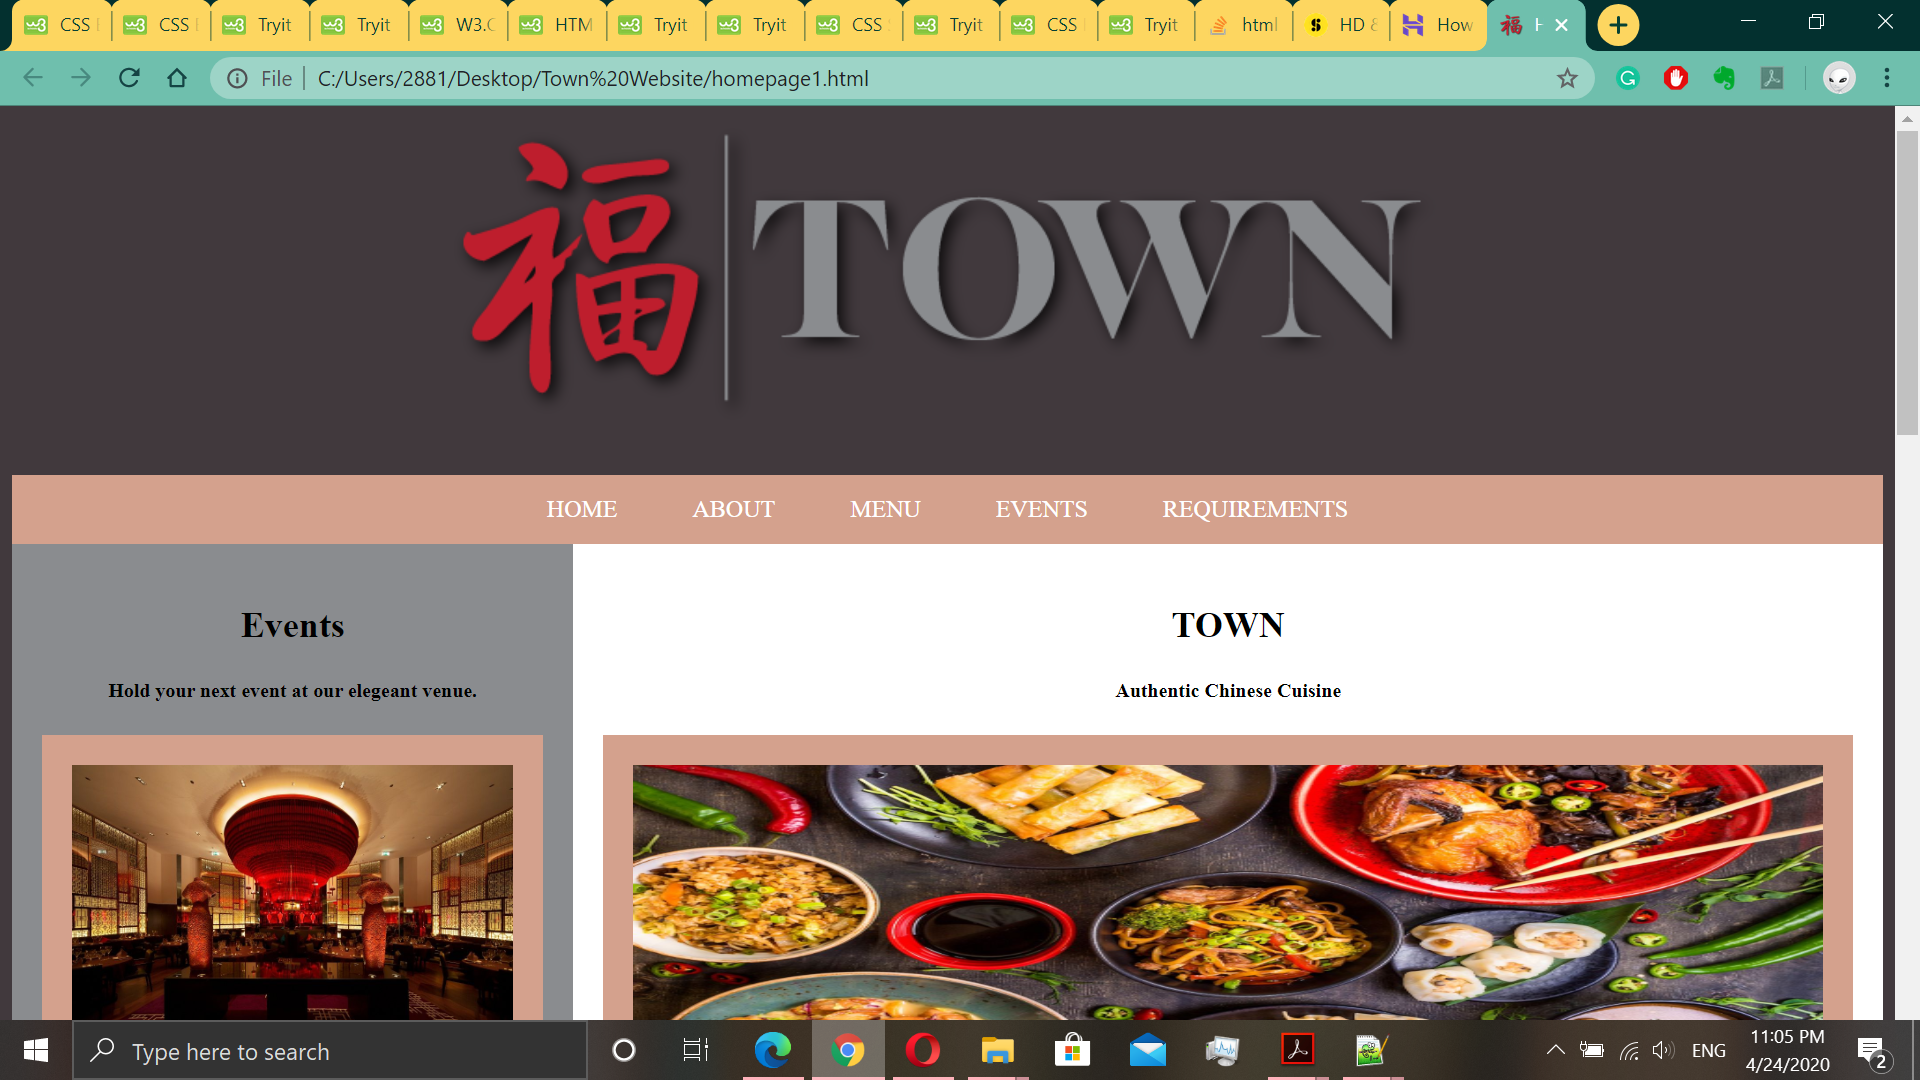
Task: Click the scrollbar up arrow
Action: [1907, 118]
